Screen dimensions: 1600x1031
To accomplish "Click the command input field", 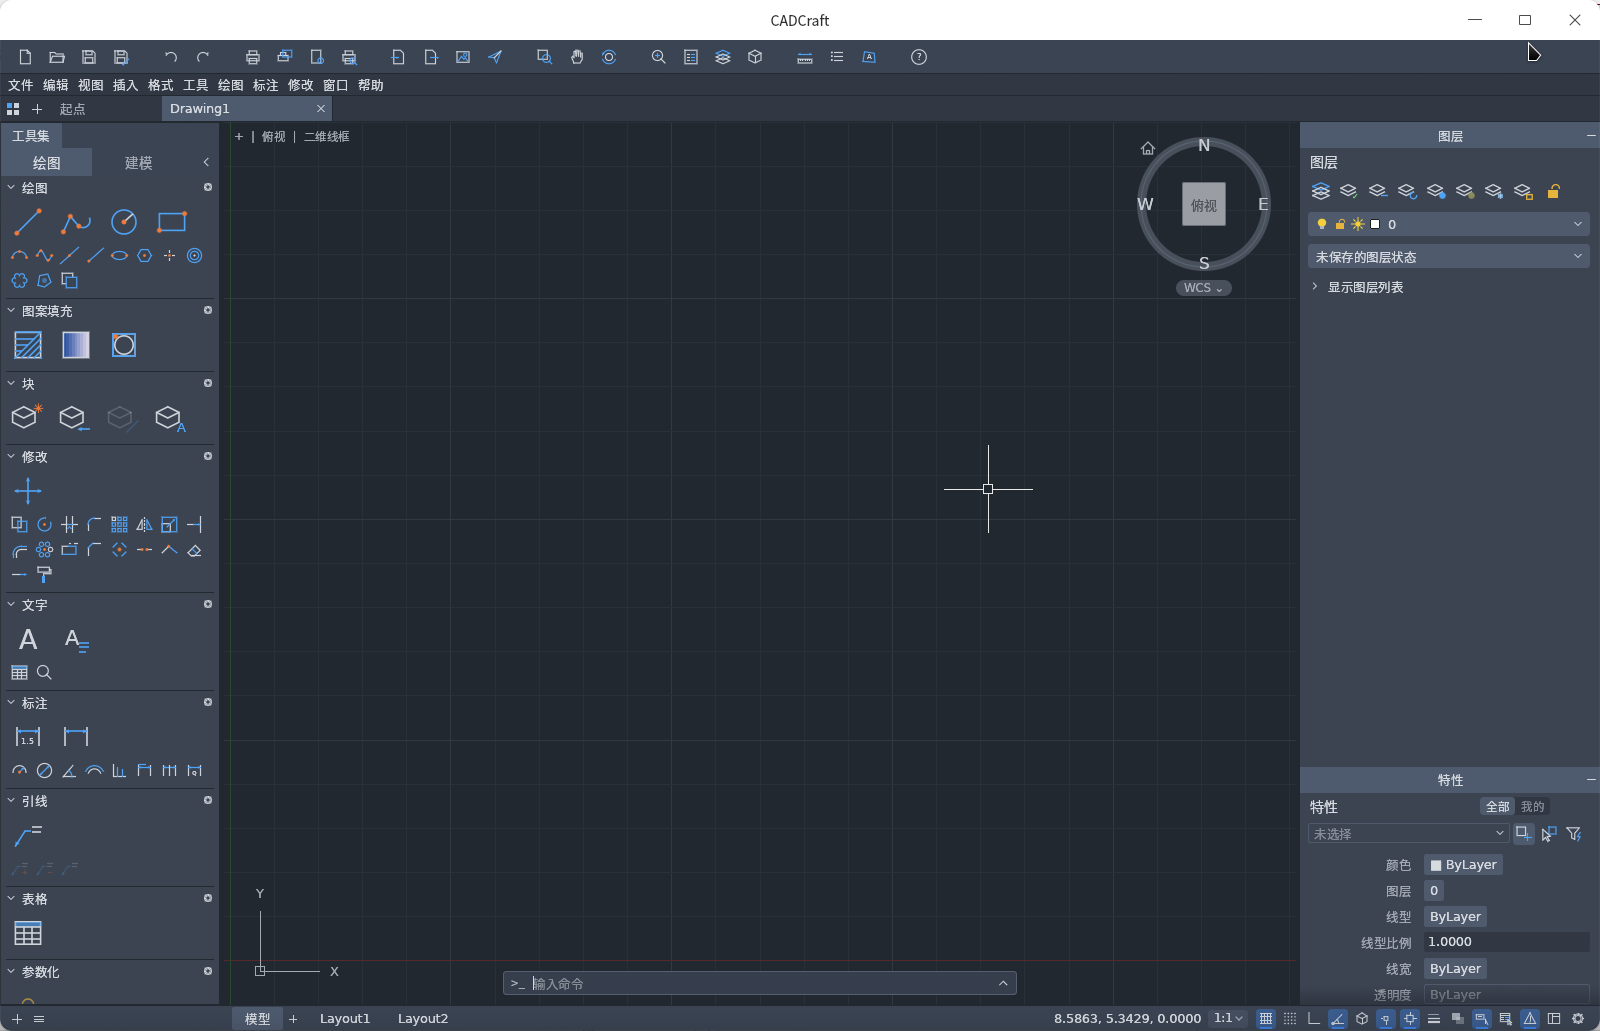I will 760,983.
